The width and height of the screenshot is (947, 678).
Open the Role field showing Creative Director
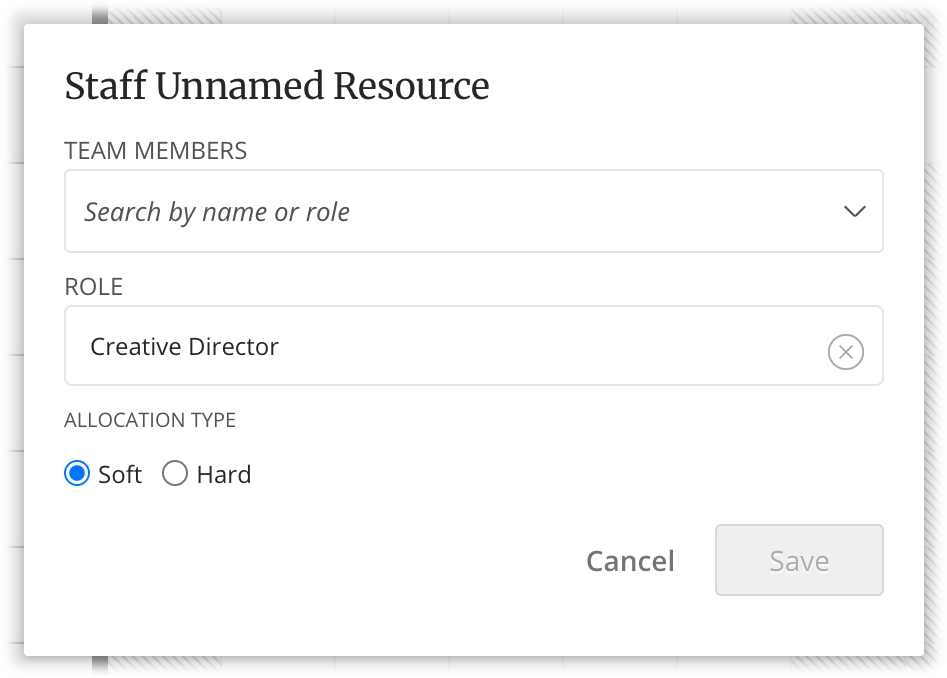tap(400, 345)
